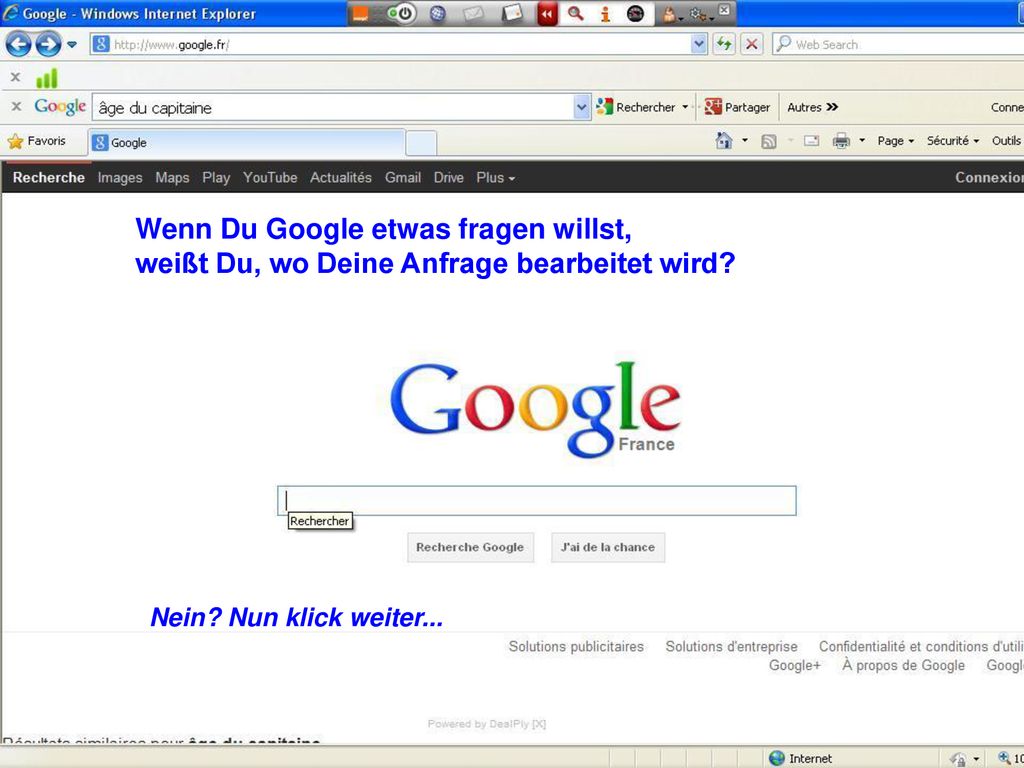The width and height of the screenshot is (1024, 768).
Task: Click the black round speedometer icon
Action: 635,14
